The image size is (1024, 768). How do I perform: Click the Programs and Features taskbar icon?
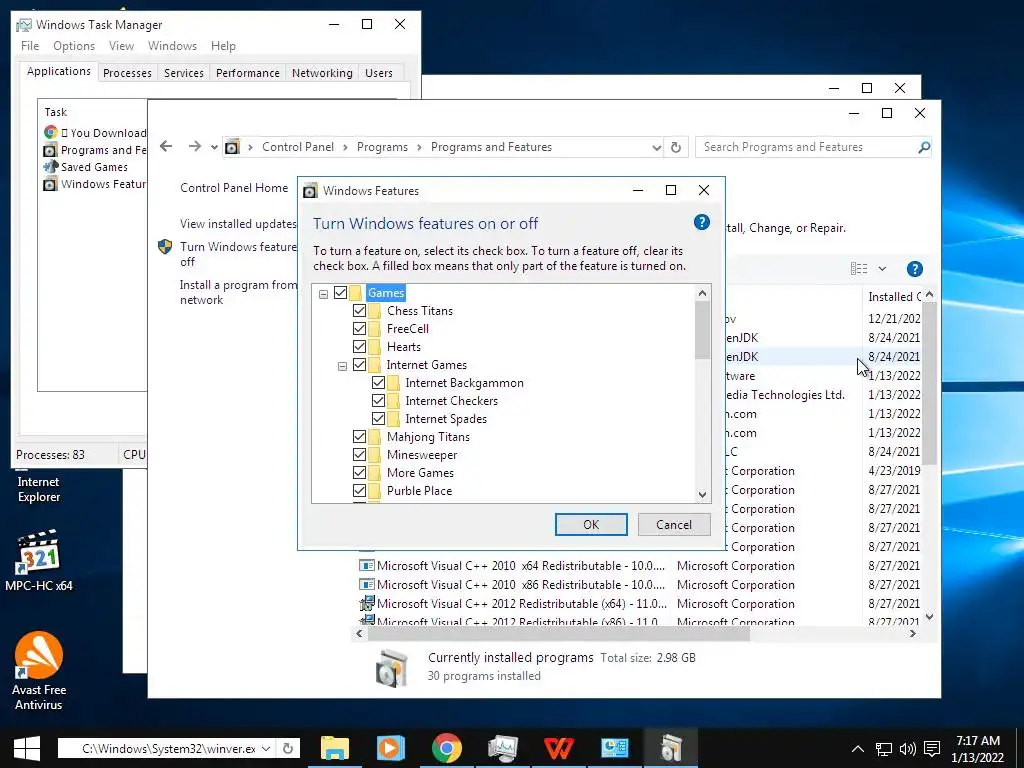[671, 748]
